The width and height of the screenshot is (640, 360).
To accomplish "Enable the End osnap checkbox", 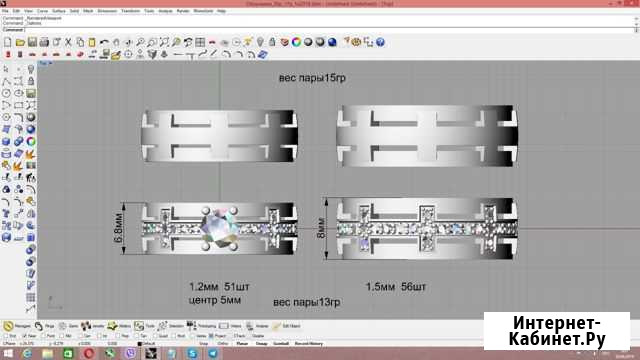I will (10, 336).
